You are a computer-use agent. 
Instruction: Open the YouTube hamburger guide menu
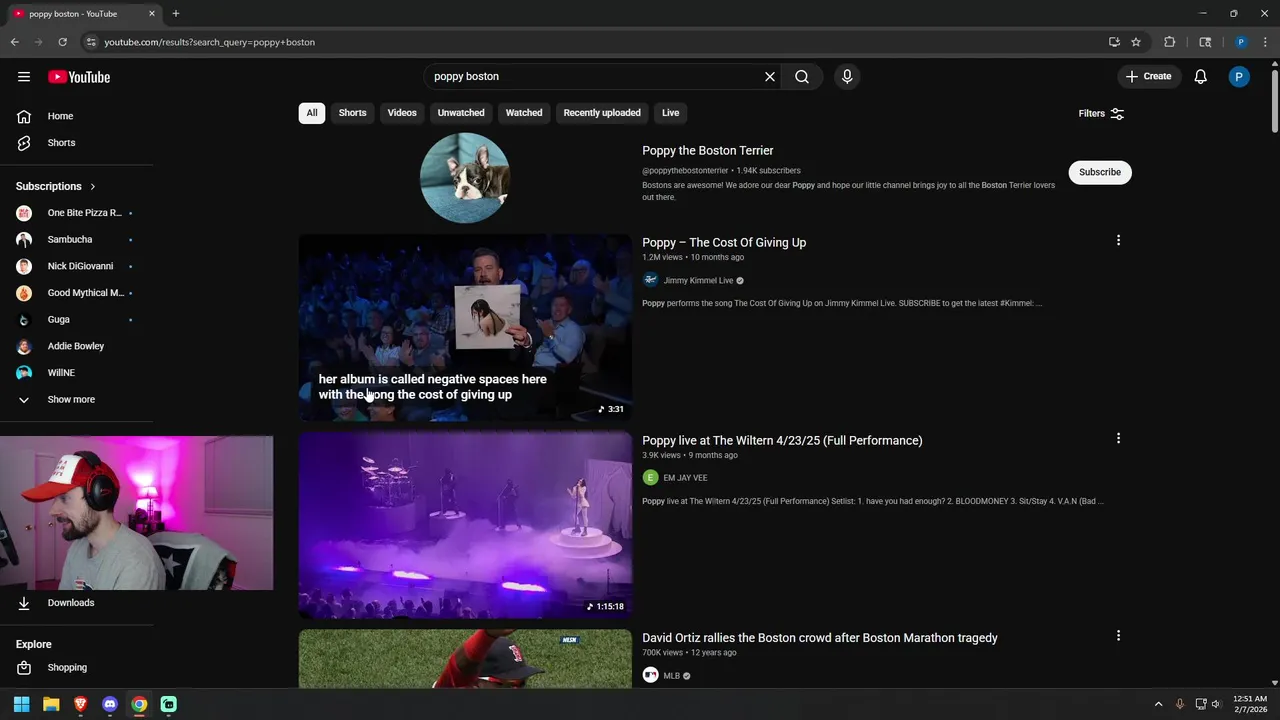point(24,77)
